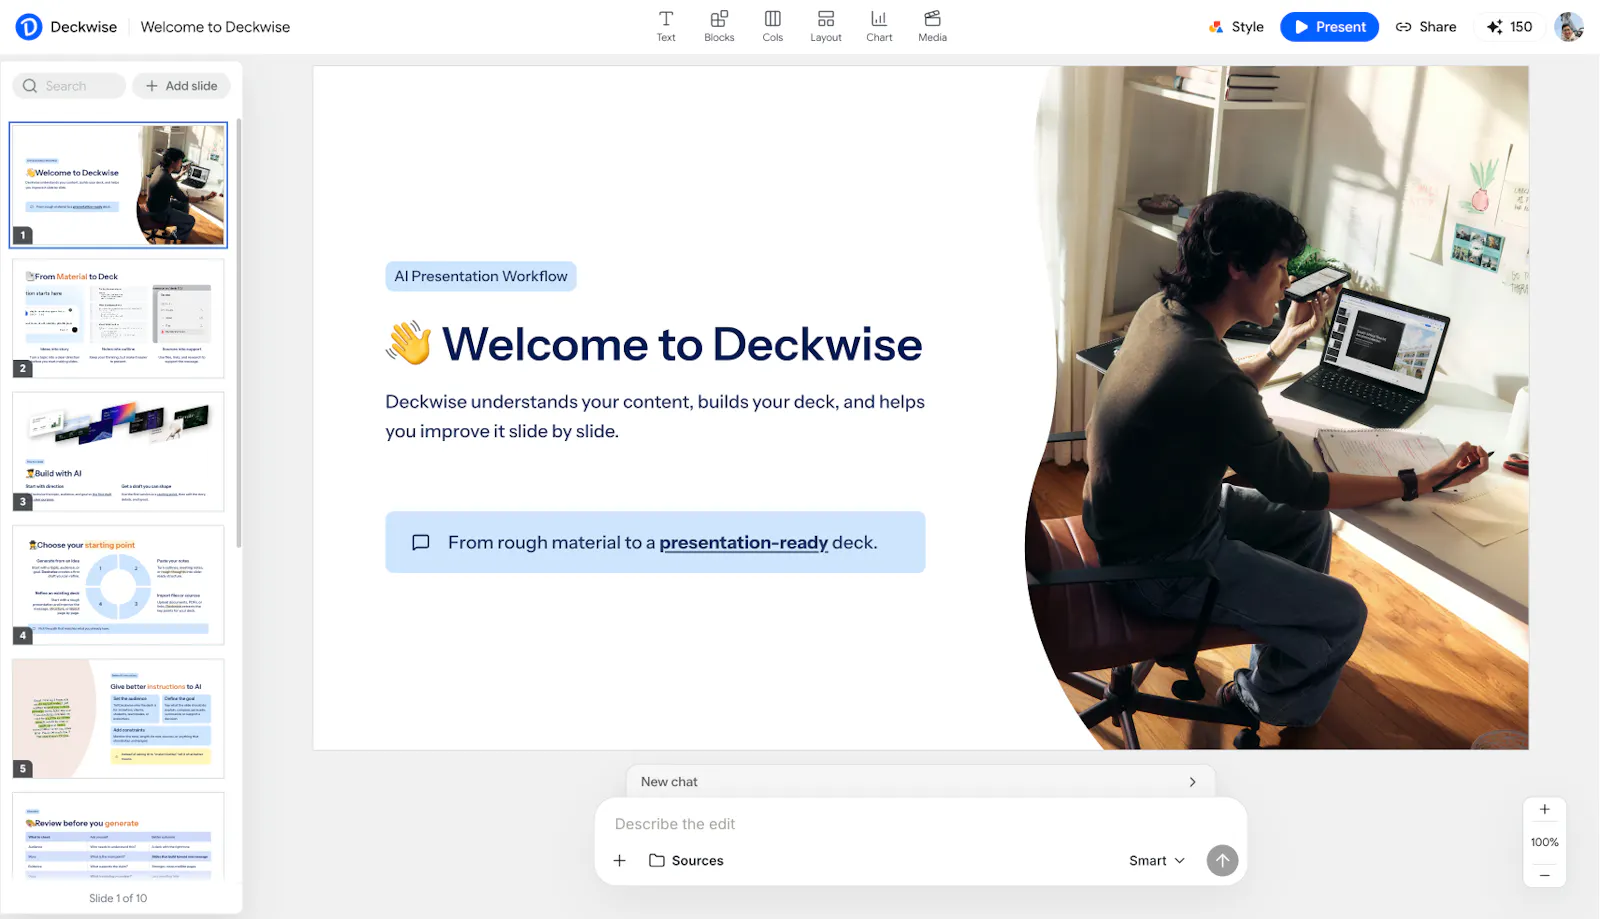Select the AI Presentation Workflow tag

481,276
